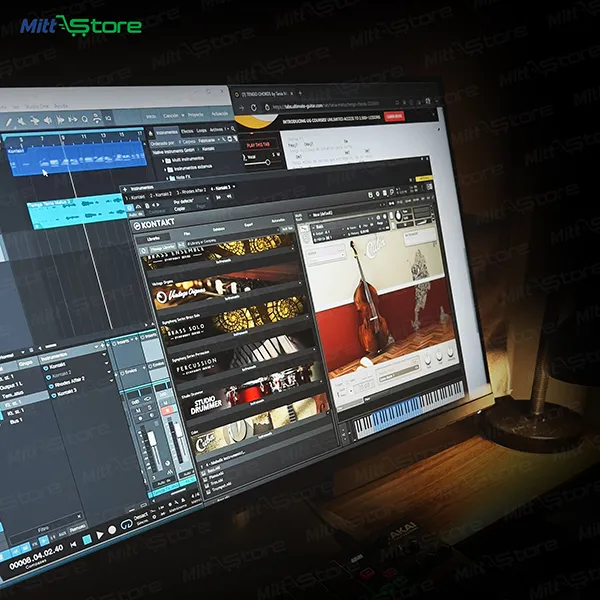Screen dimensions: 600x600
Task: Click the browser search magnifier icon
Action: click(233, 129)
